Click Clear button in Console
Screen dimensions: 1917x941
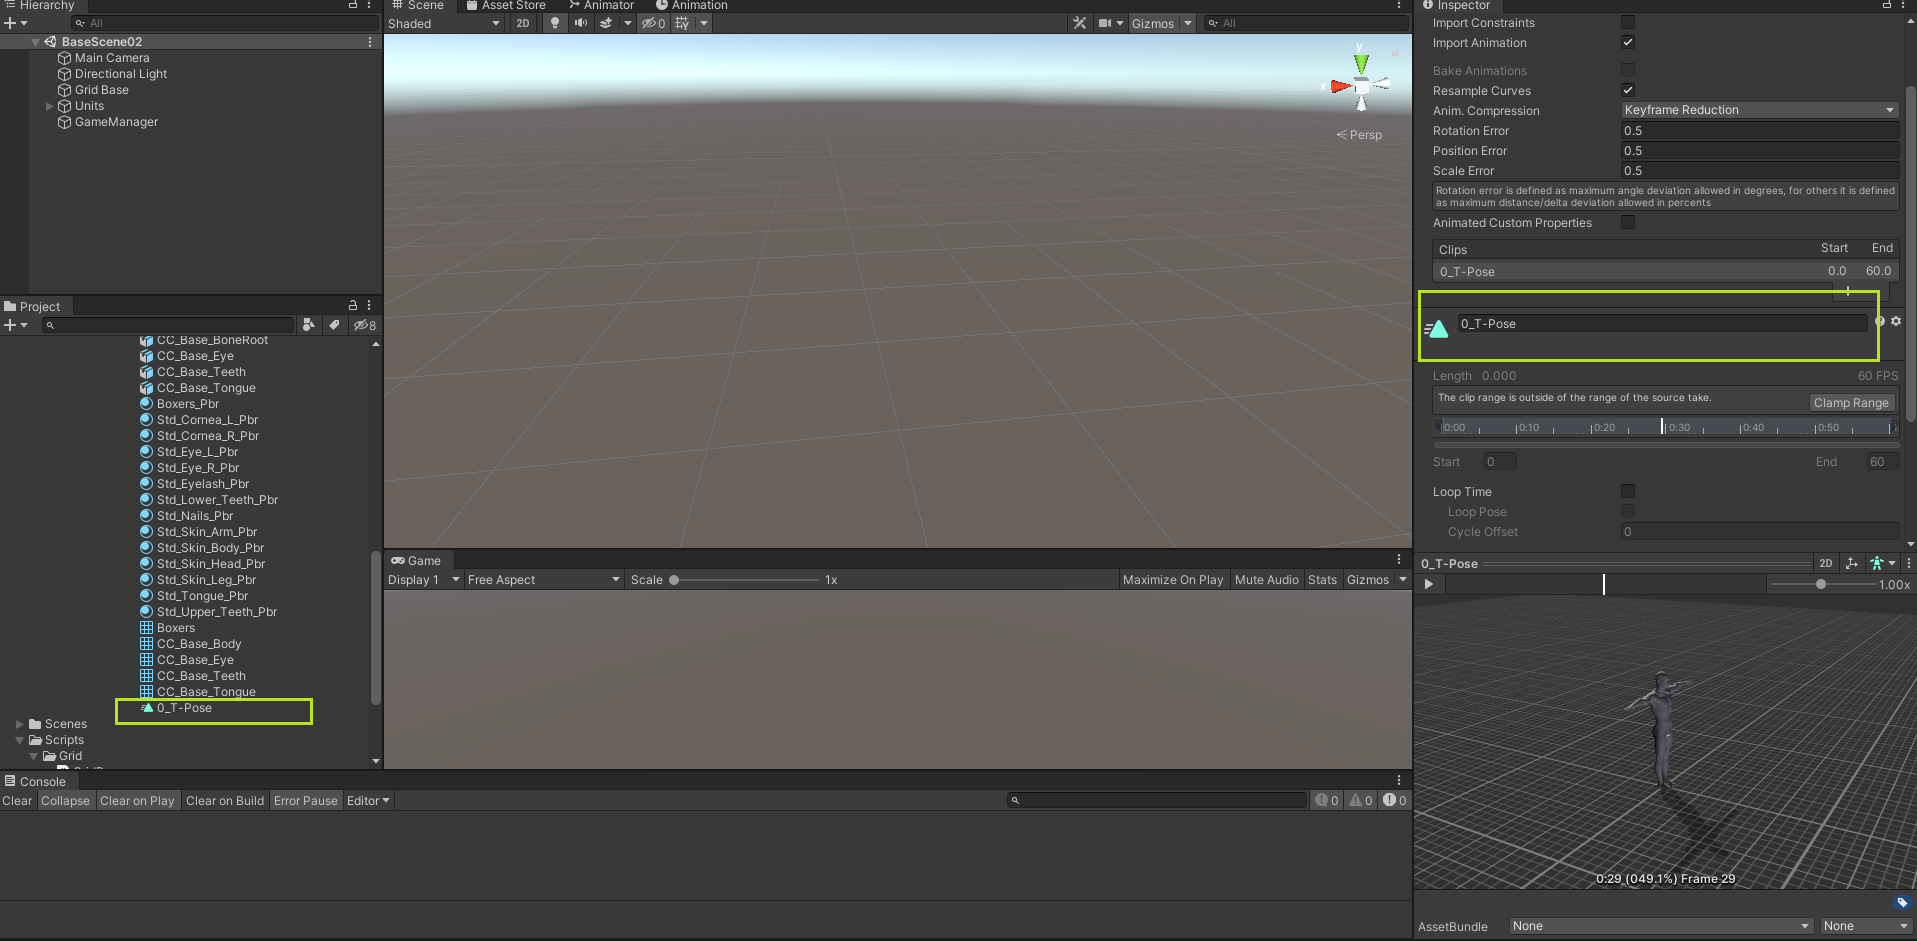click(17, 801)
